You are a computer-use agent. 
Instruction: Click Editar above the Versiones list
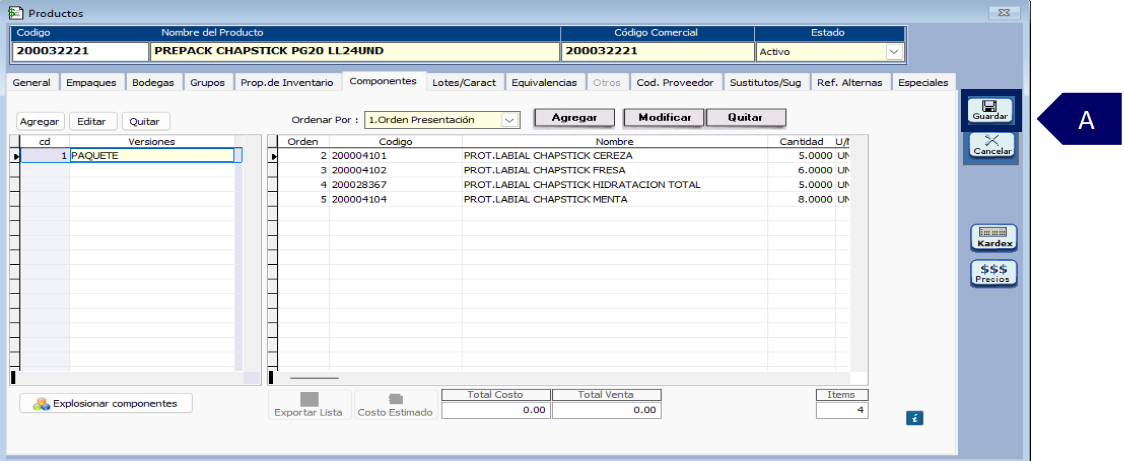[92, 121]
